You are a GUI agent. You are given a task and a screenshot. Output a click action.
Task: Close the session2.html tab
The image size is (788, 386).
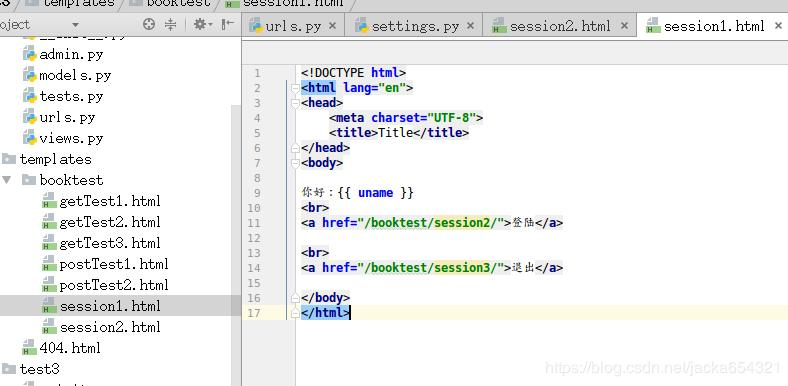pyautogui.click(x=624, y=26)
